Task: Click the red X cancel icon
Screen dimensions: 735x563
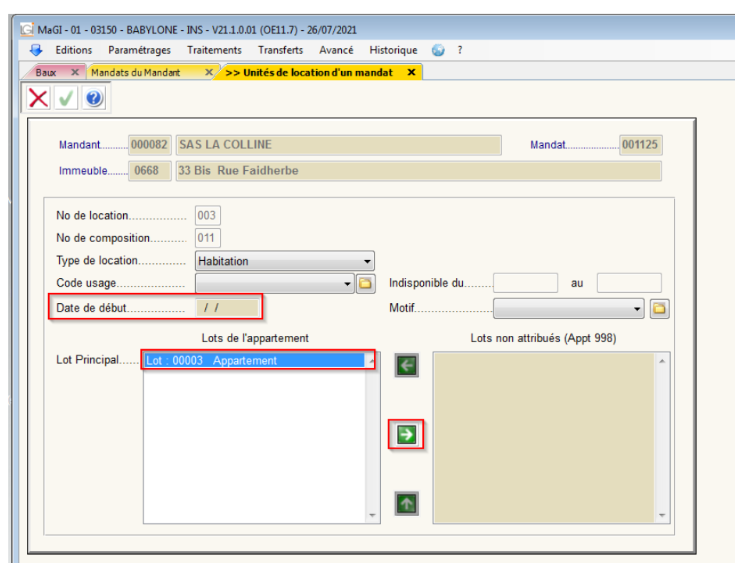Action: (x=38, y=98)
